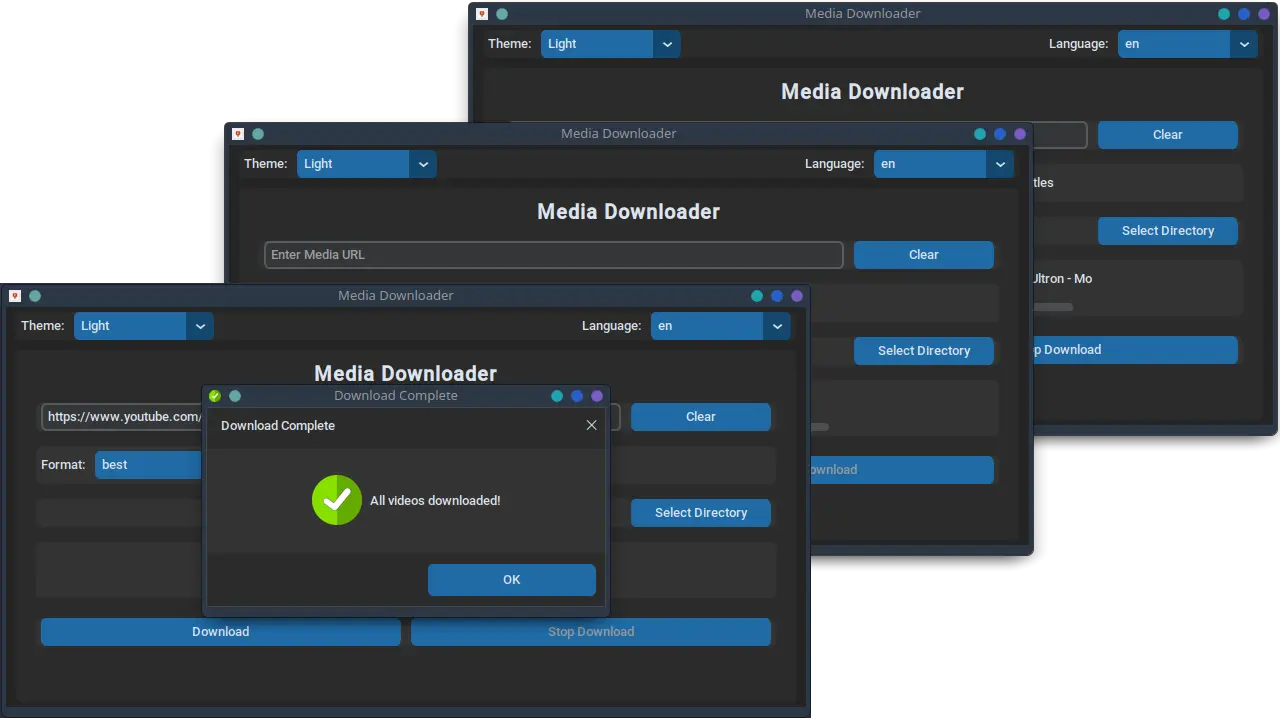Close the Download Complete message with X
This screenshot has width=1280, height=720.
pos(591,425)
